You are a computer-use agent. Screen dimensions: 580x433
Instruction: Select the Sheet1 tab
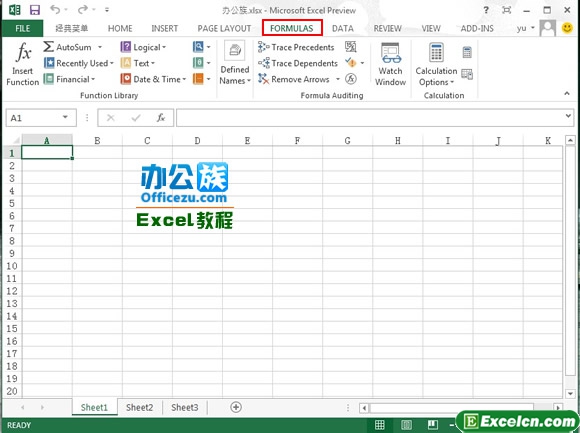pyautogui.click(x=94, y=407)
